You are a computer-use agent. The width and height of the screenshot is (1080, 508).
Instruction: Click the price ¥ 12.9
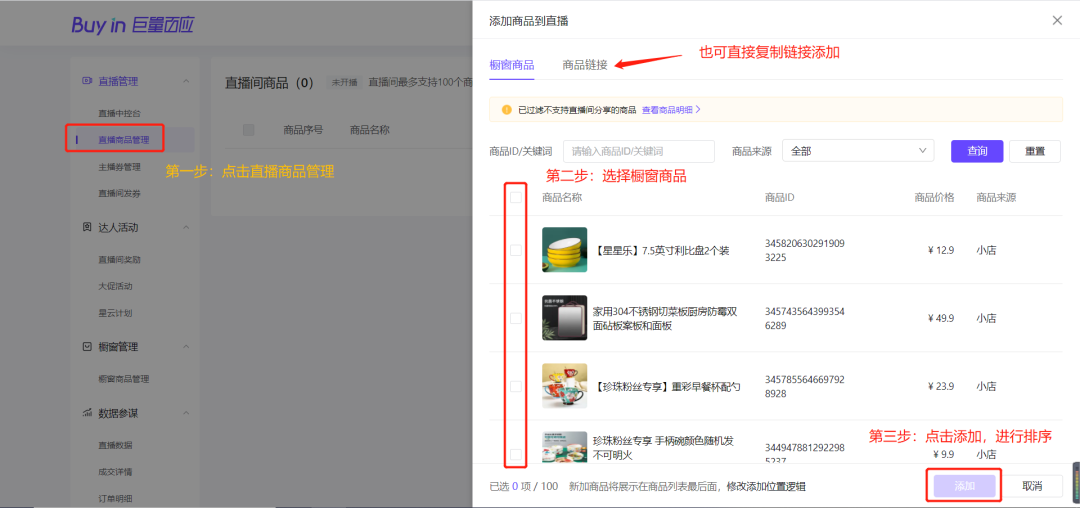[941, 251]
